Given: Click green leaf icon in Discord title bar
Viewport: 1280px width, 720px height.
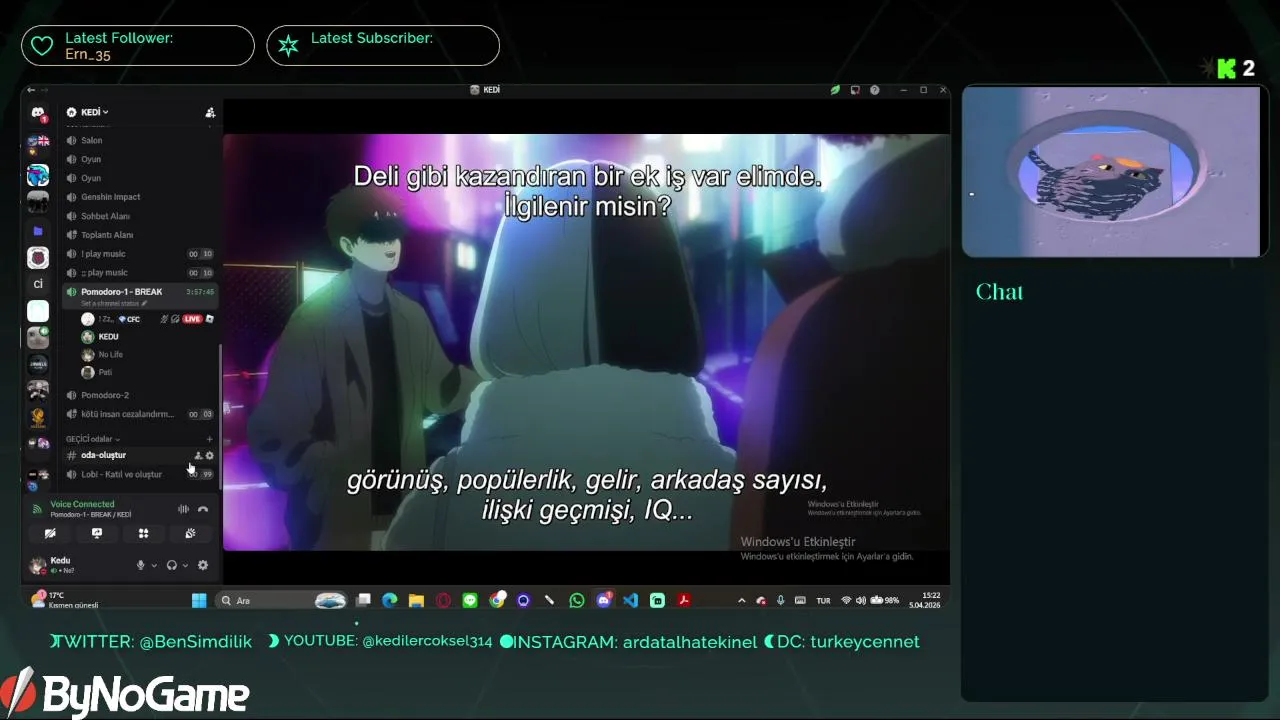Looking at the screenshot, I should click(x=835, y=90).
